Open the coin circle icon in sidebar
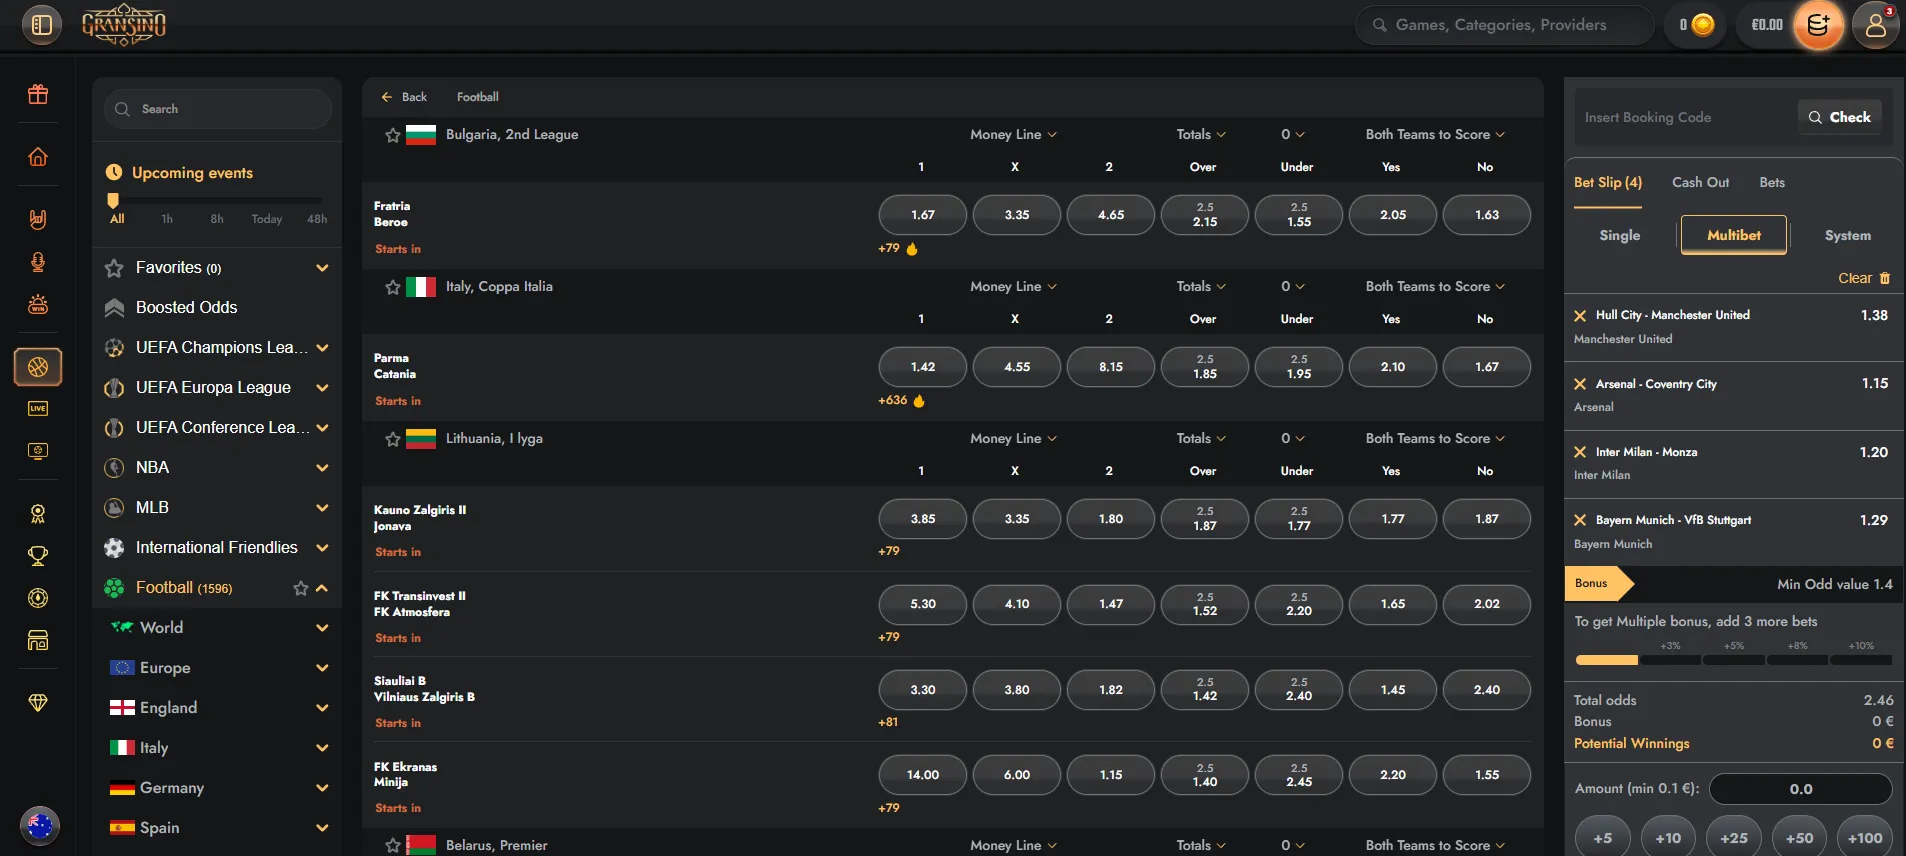The width and height of the screenshot is (1906, 856). (38, 598)
